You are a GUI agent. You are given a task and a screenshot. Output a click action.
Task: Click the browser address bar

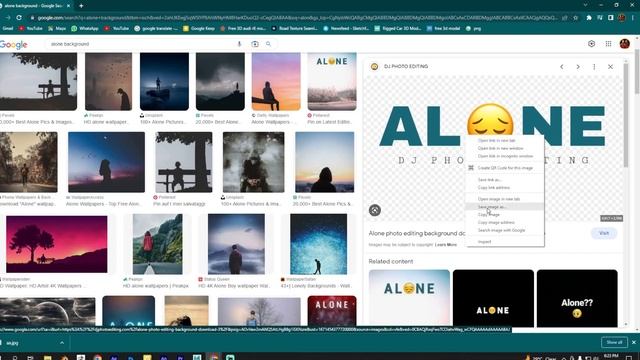tap(298, 18)
